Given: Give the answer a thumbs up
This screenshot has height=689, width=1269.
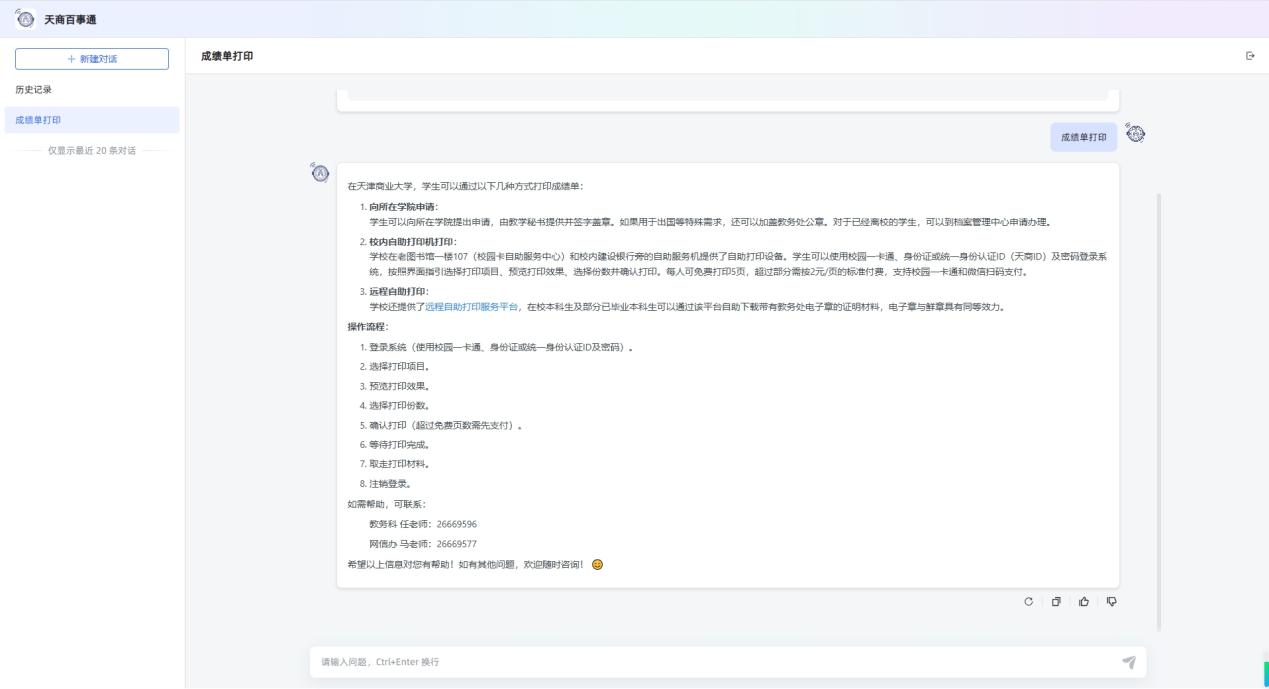Looking at the screenshot, I should [1084, 601].
